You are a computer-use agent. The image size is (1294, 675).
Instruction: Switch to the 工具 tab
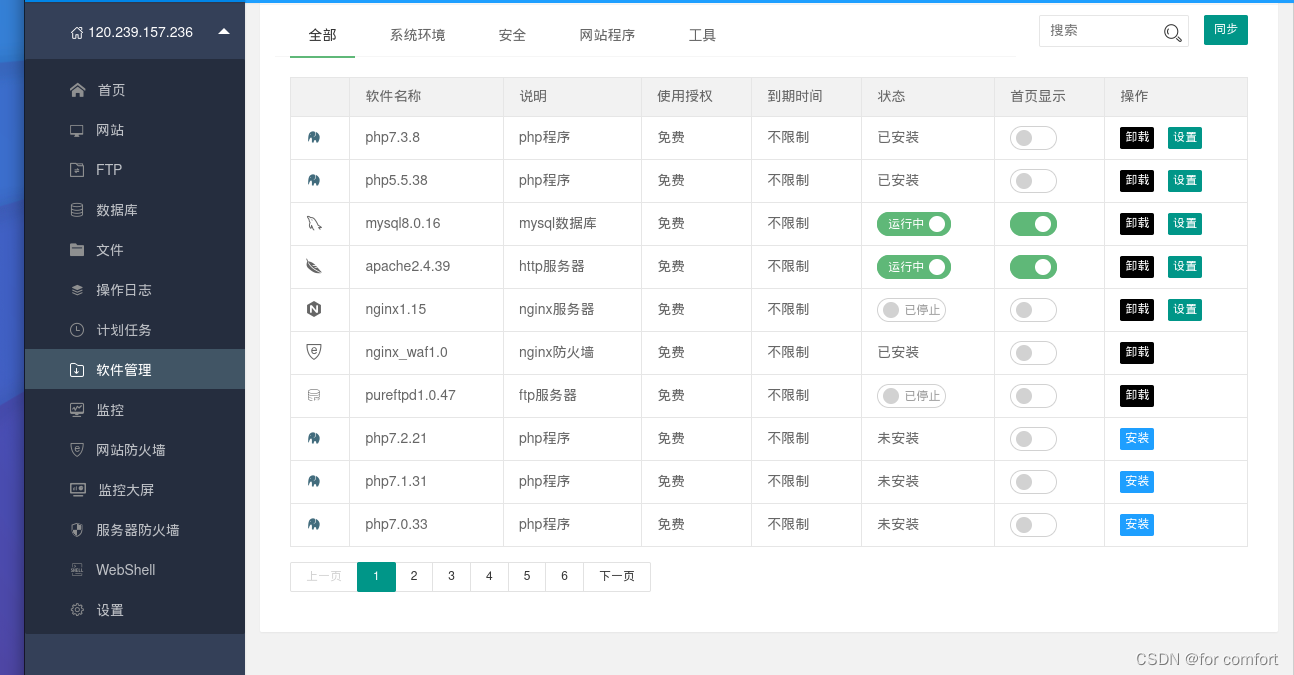[x=702, y=35]
